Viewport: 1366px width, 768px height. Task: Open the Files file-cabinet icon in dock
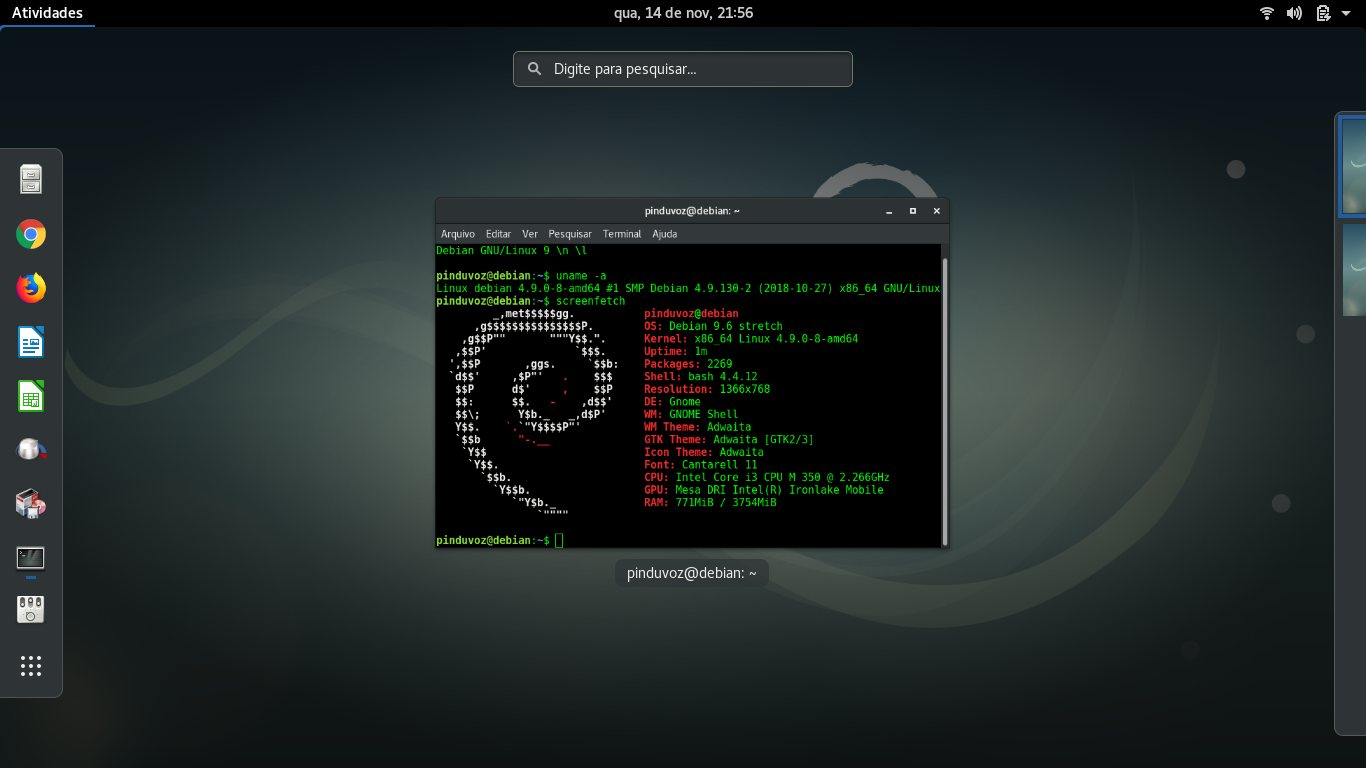[x=31, y=180]
